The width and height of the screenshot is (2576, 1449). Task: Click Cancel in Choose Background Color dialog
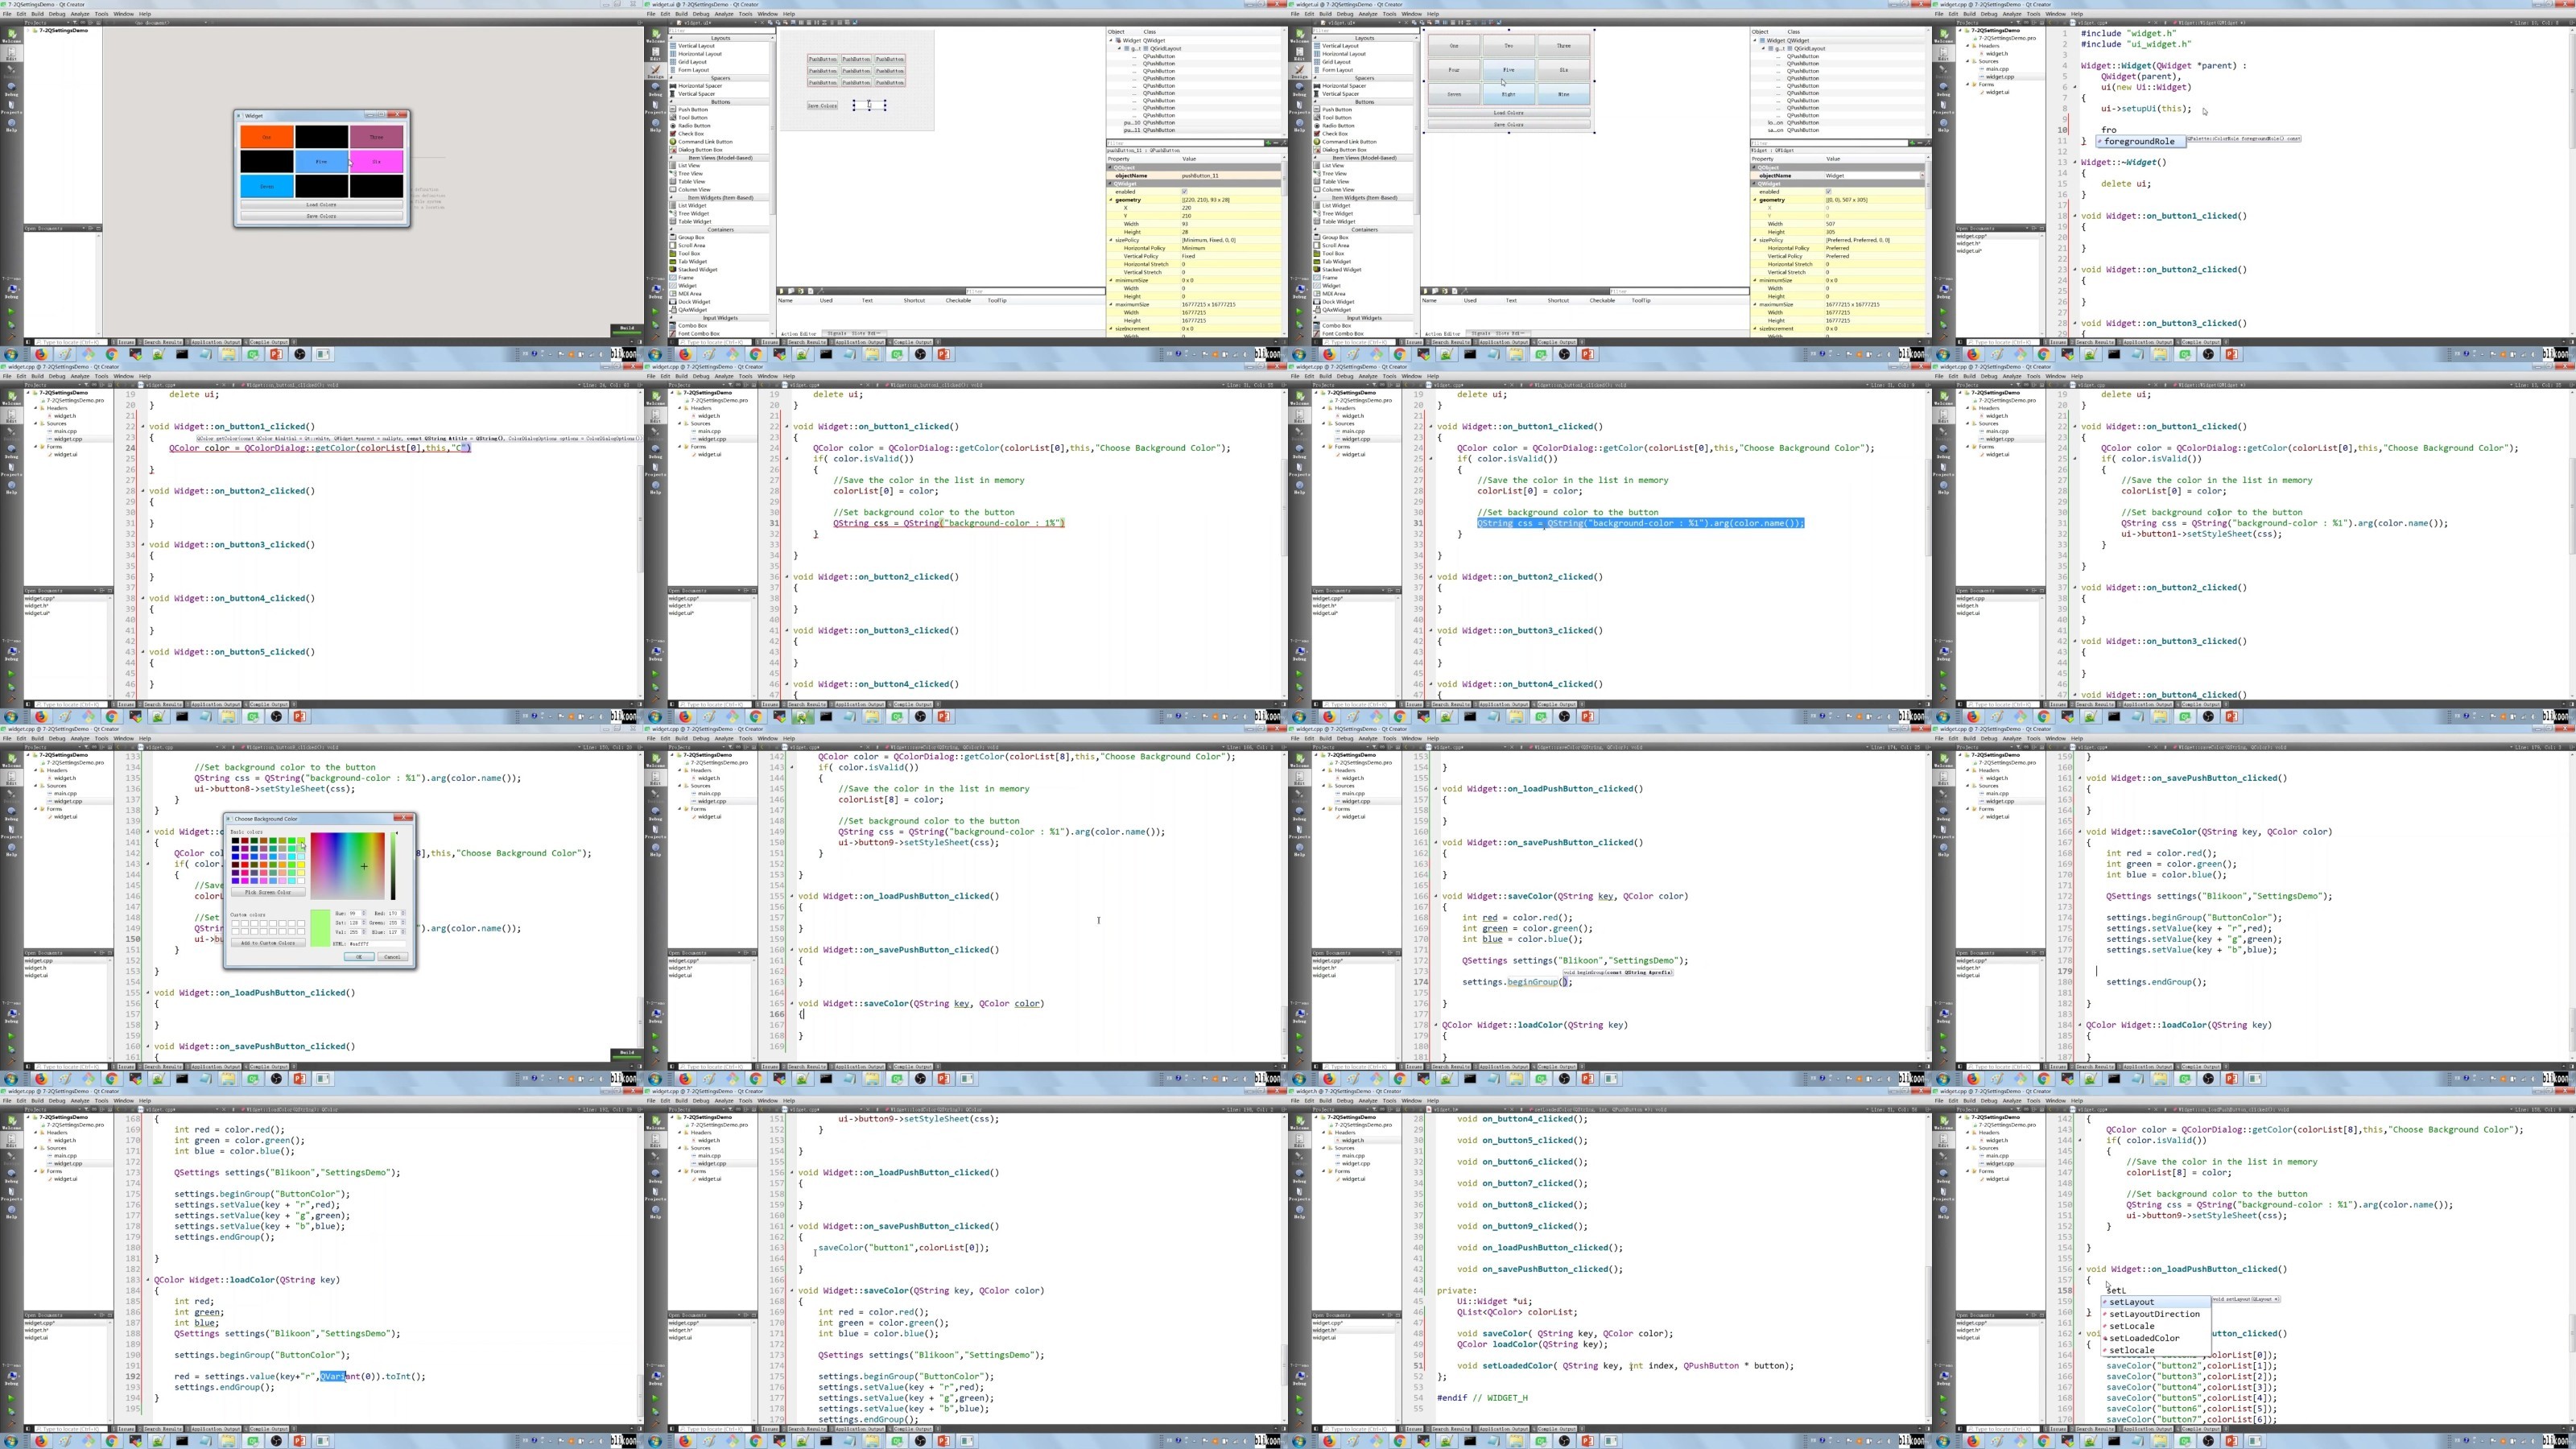click(x=392, y=957)
